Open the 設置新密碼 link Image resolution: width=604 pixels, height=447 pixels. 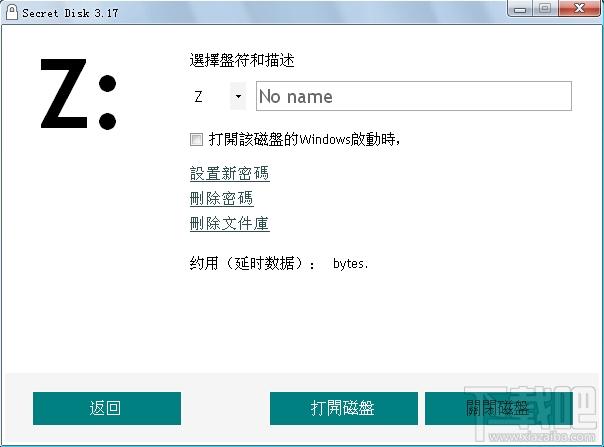(x=230, y=173)
